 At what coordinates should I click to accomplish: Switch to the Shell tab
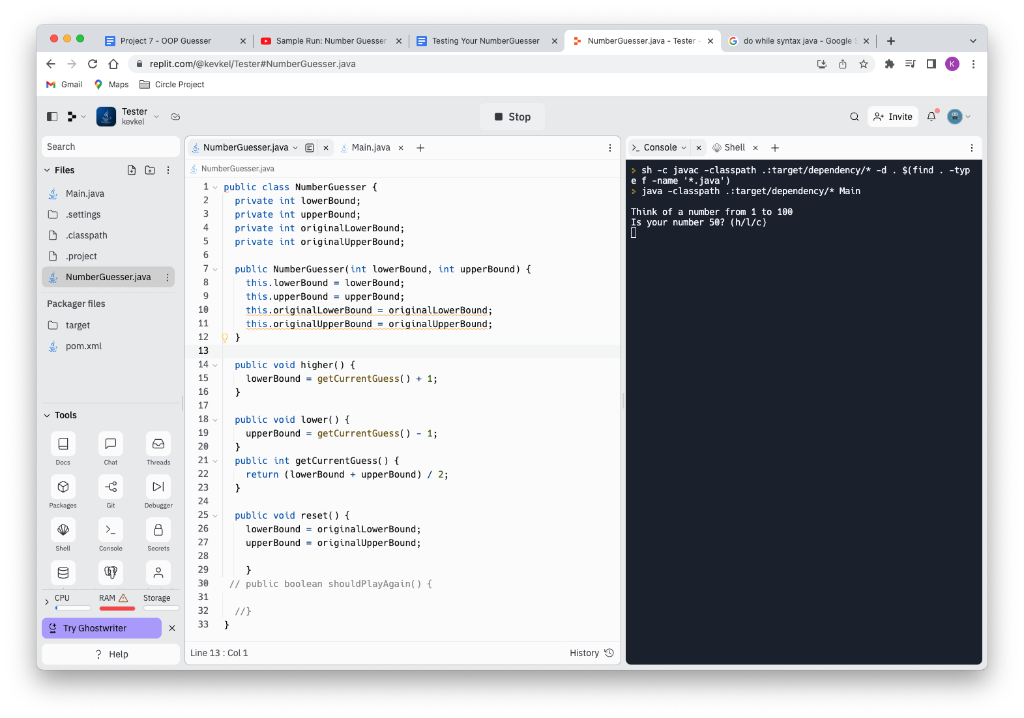[x=729, y=148]
